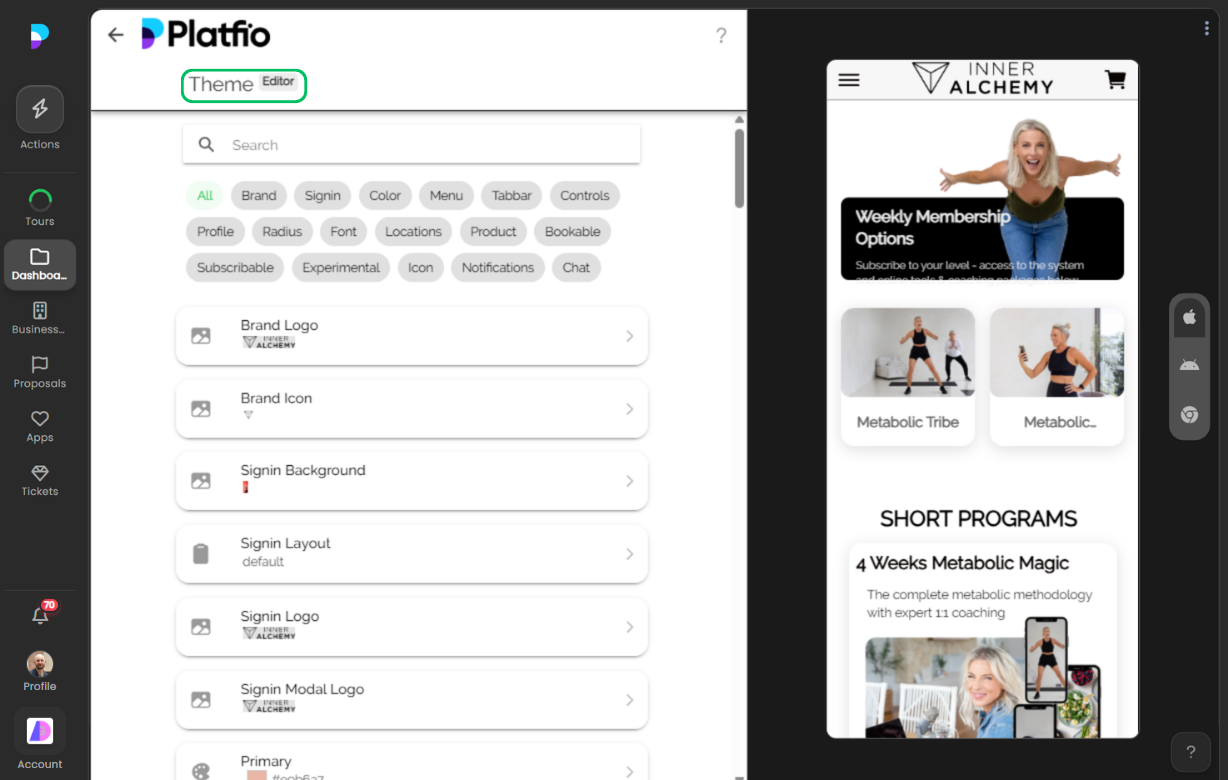Switch preview to iOS with the Apple icon

point(1189,316)
